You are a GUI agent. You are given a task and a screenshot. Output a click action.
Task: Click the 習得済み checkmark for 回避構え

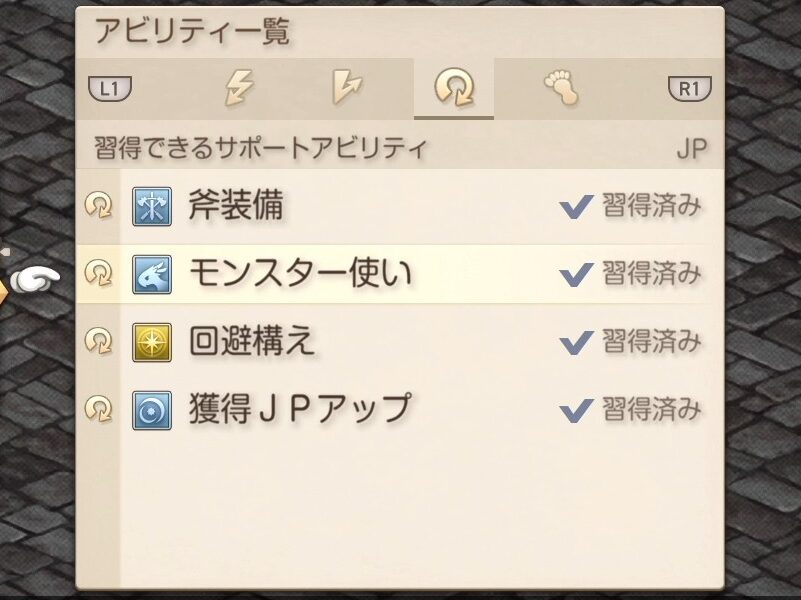point(576,343)
